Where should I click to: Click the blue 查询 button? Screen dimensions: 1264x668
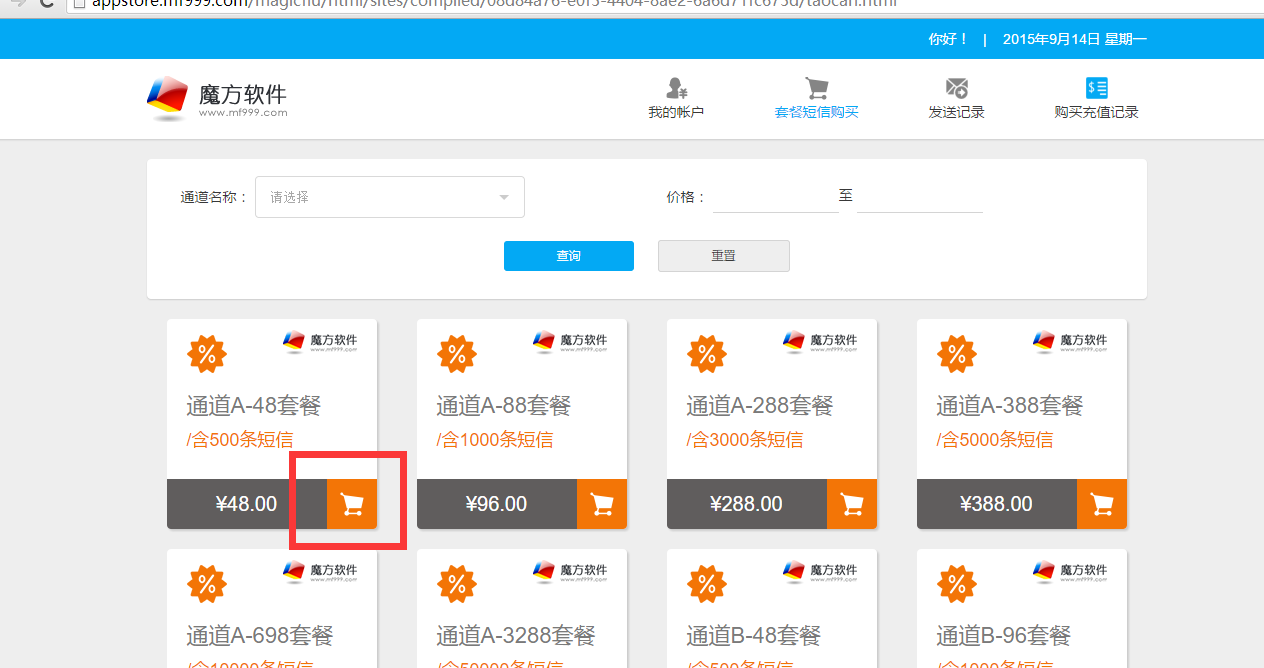click(x=569, y=256)
